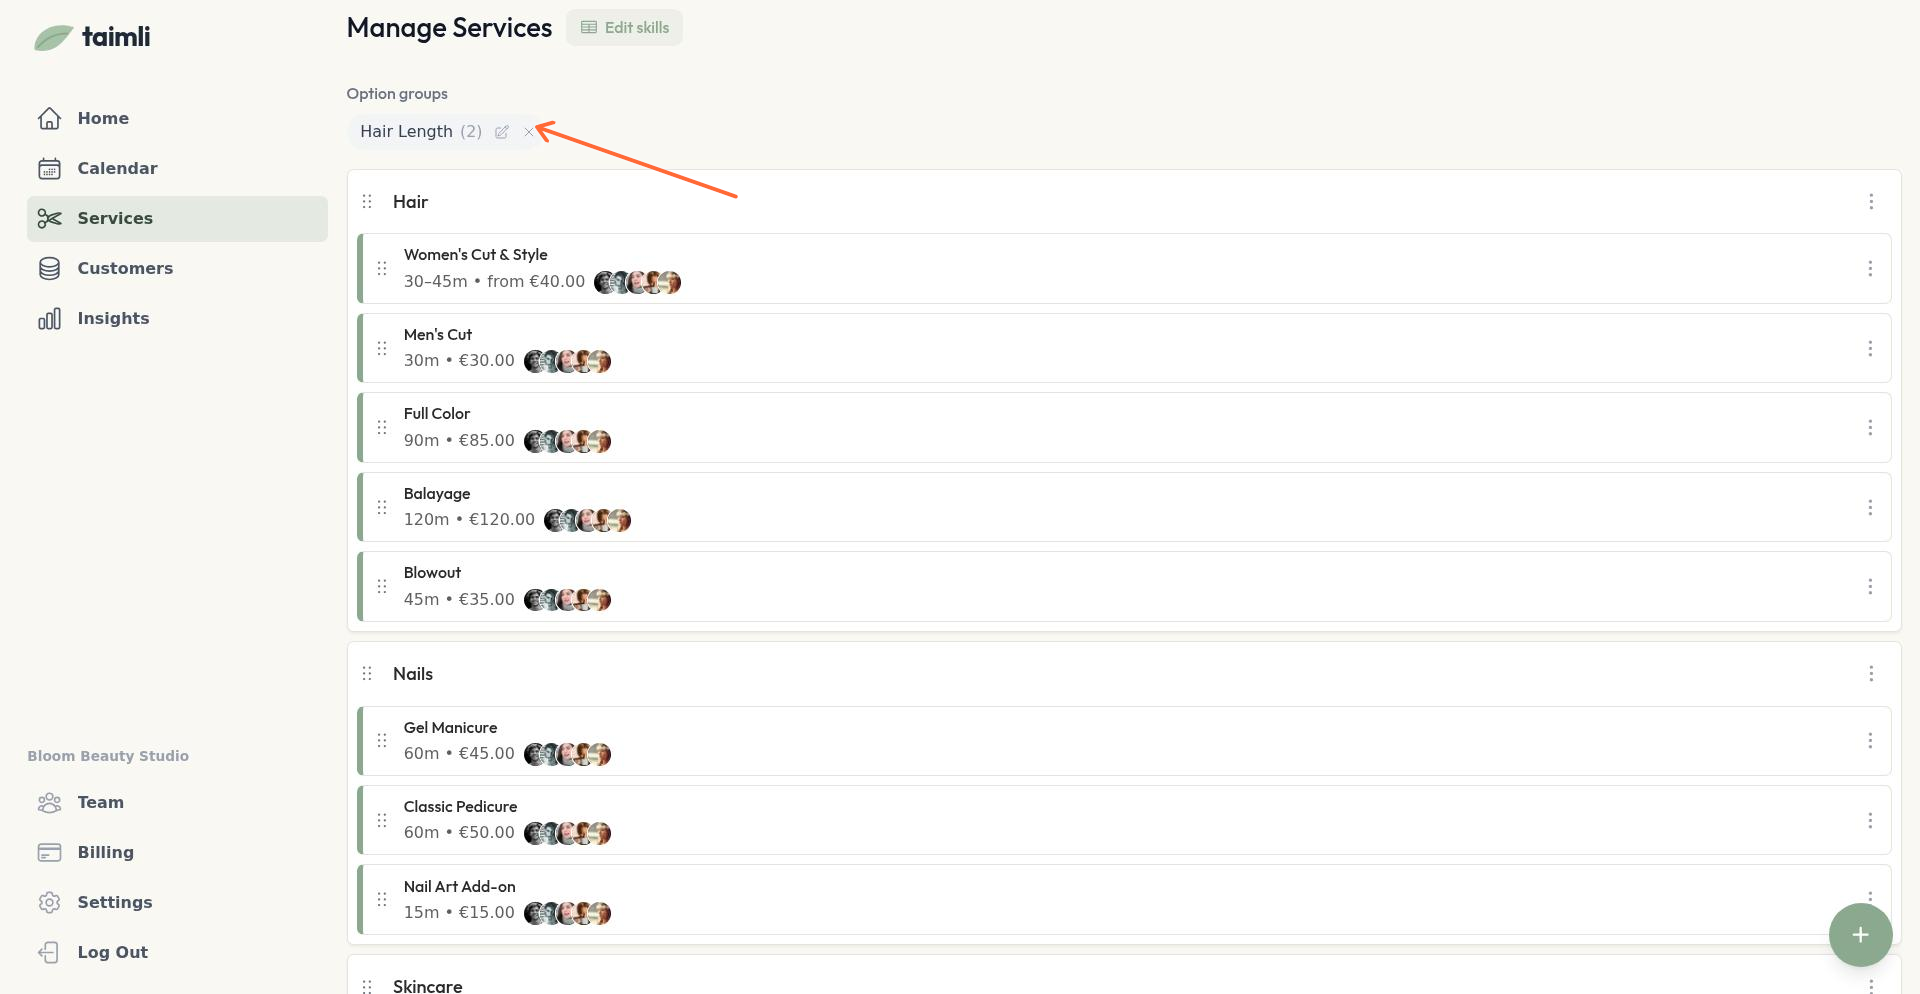Open Billing in the studio menu

click(x=105, y=852)
